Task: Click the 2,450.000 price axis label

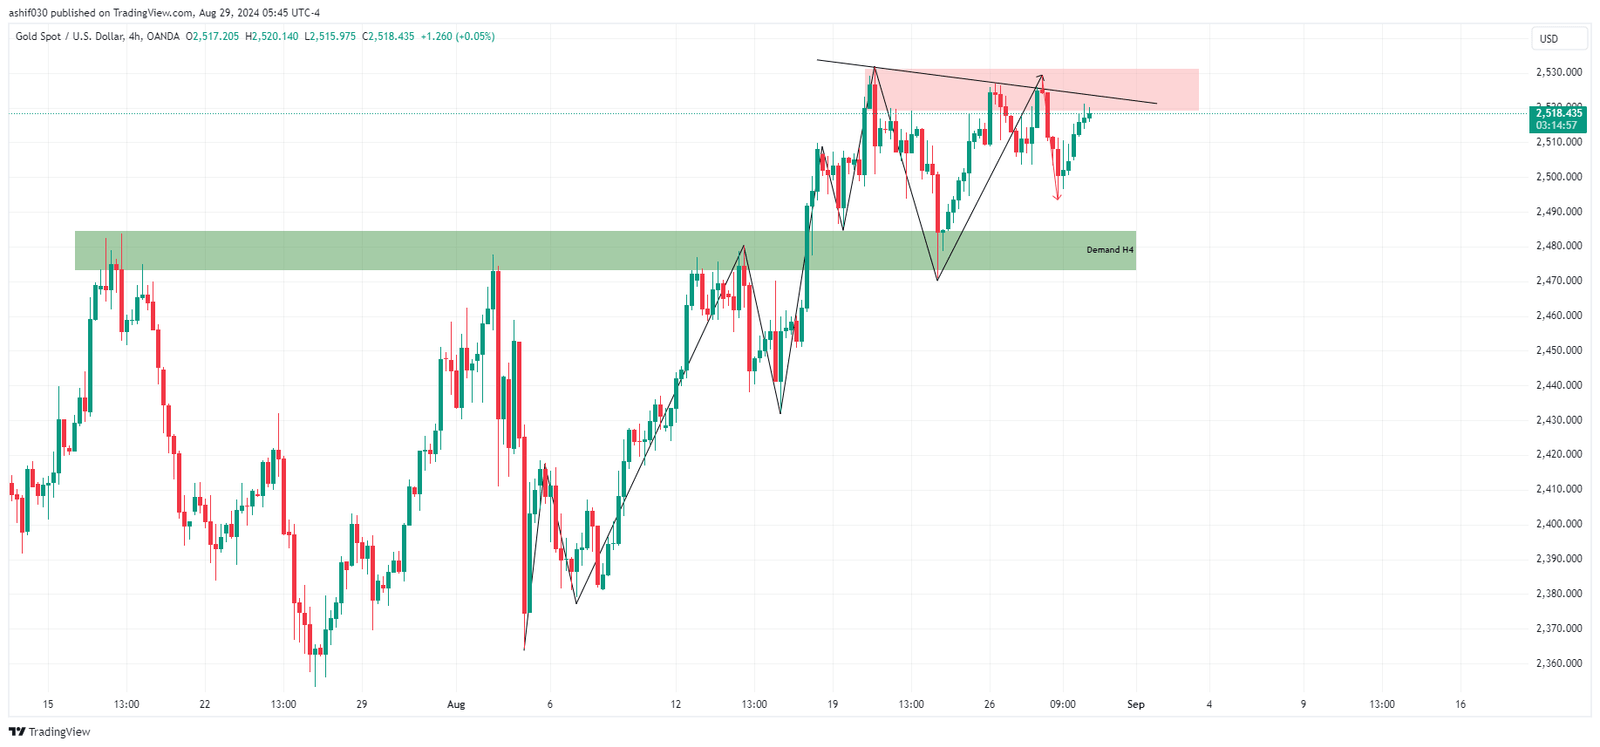Action: point(1558,351)
